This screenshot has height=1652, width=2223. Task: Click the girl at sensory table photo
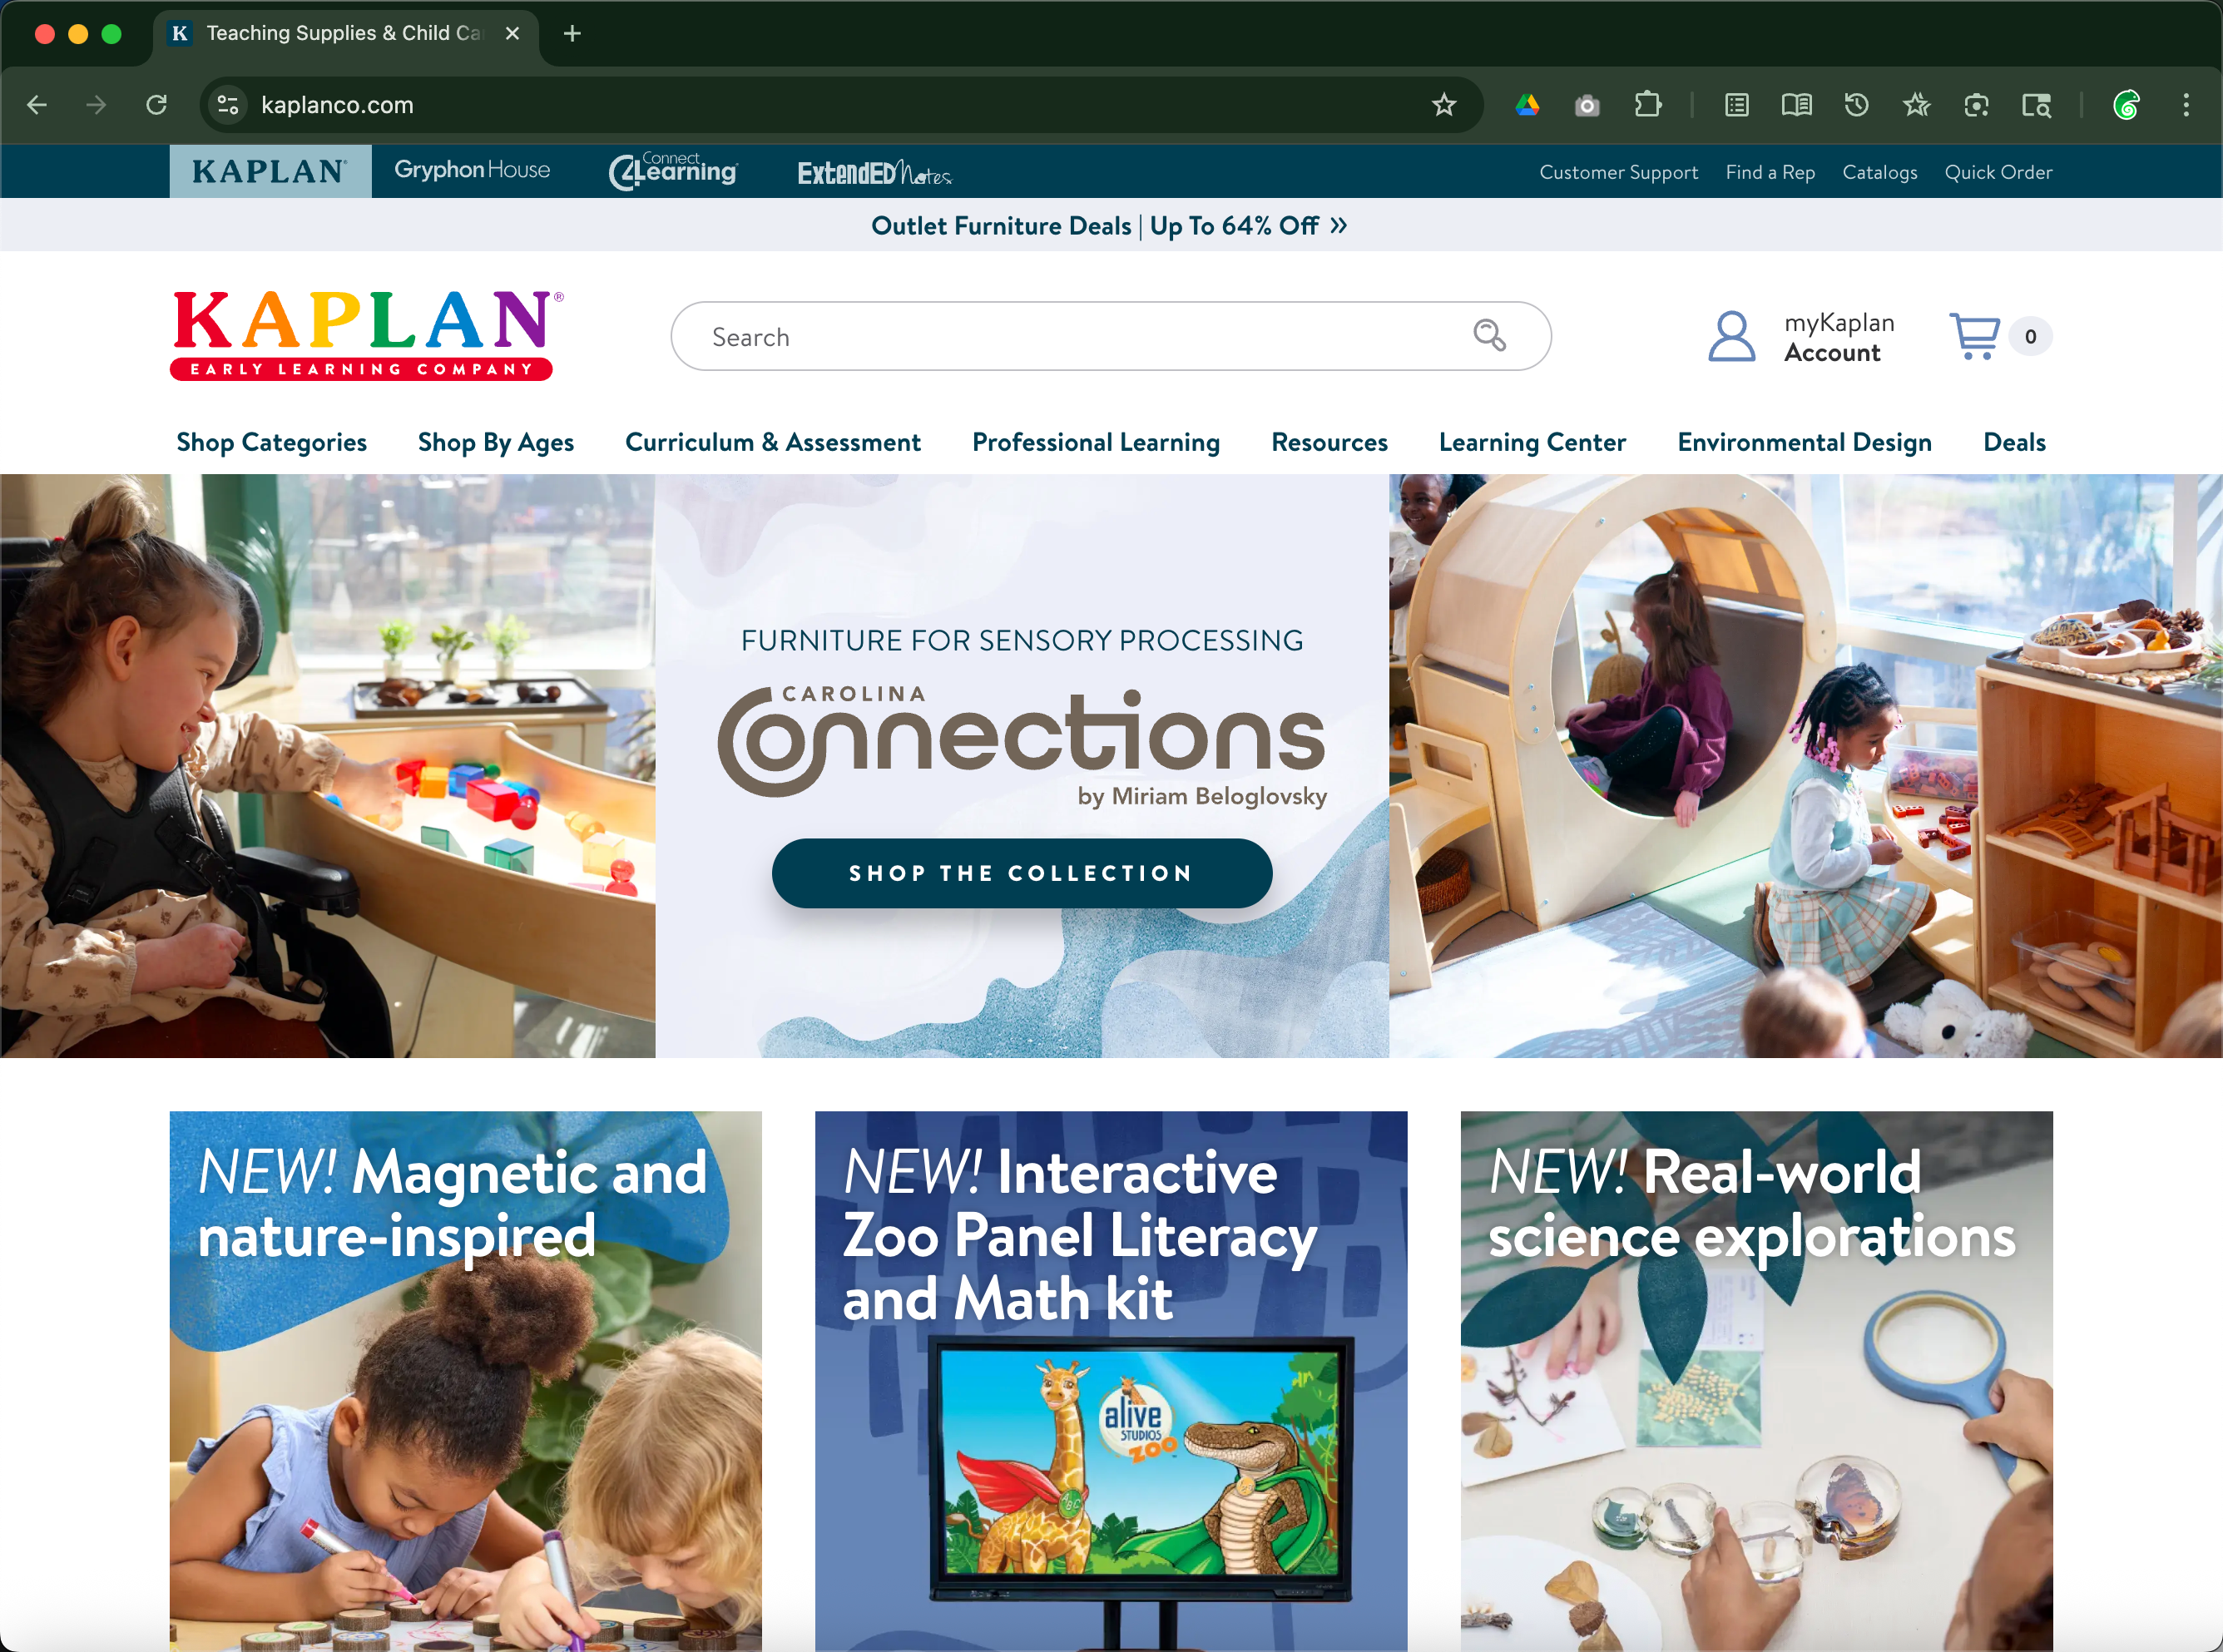point(327,765)
